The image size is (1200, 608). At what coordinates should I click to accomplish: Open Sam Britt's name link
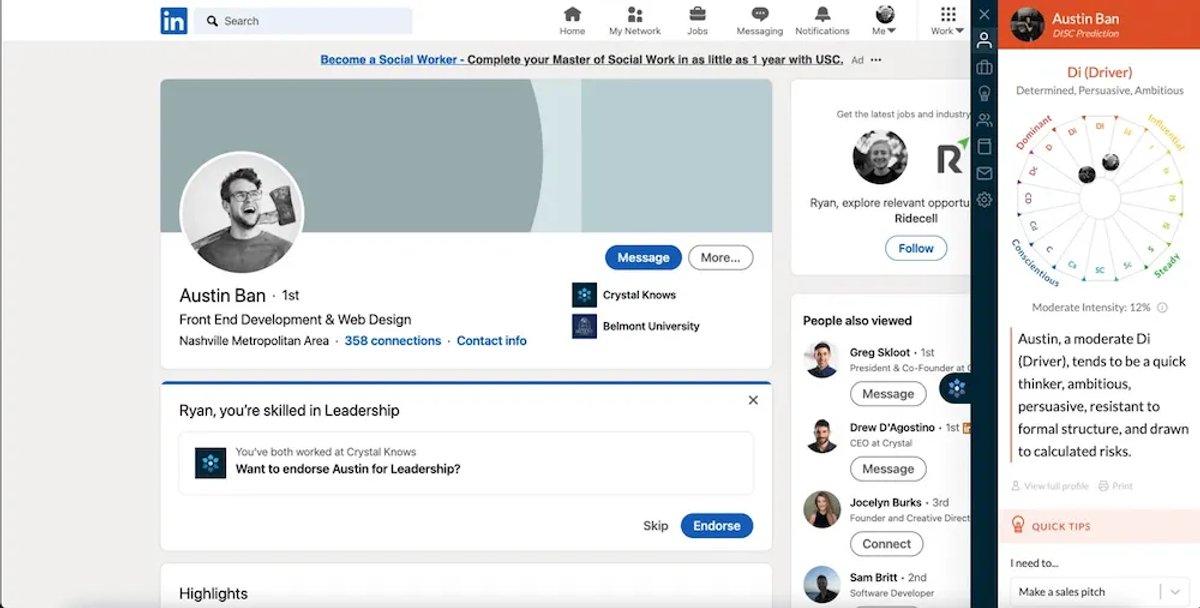(x=875, y=578)
